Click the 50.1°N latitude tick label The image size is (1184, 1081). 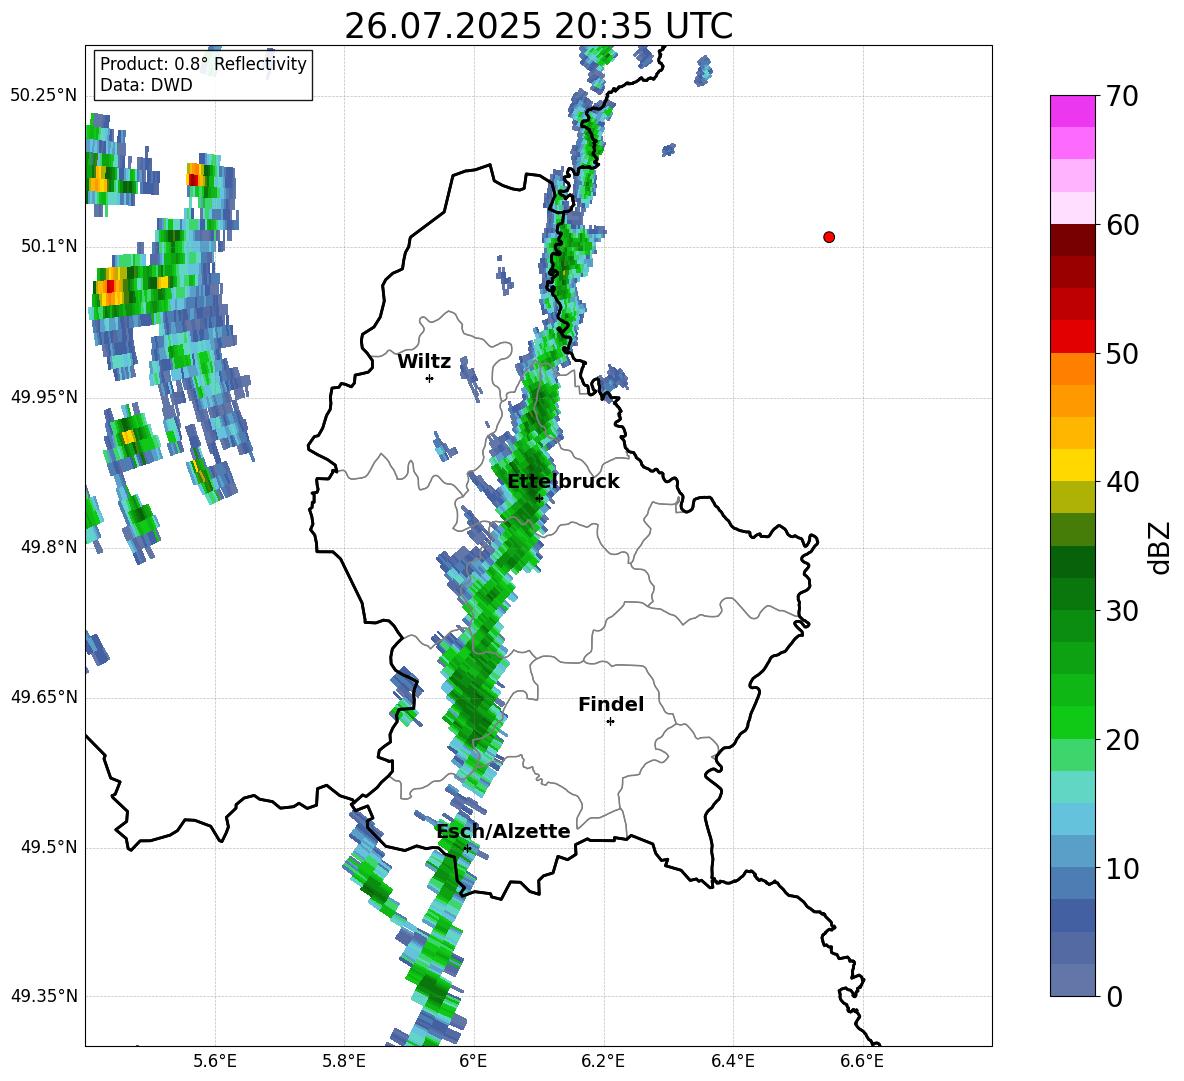49,246
